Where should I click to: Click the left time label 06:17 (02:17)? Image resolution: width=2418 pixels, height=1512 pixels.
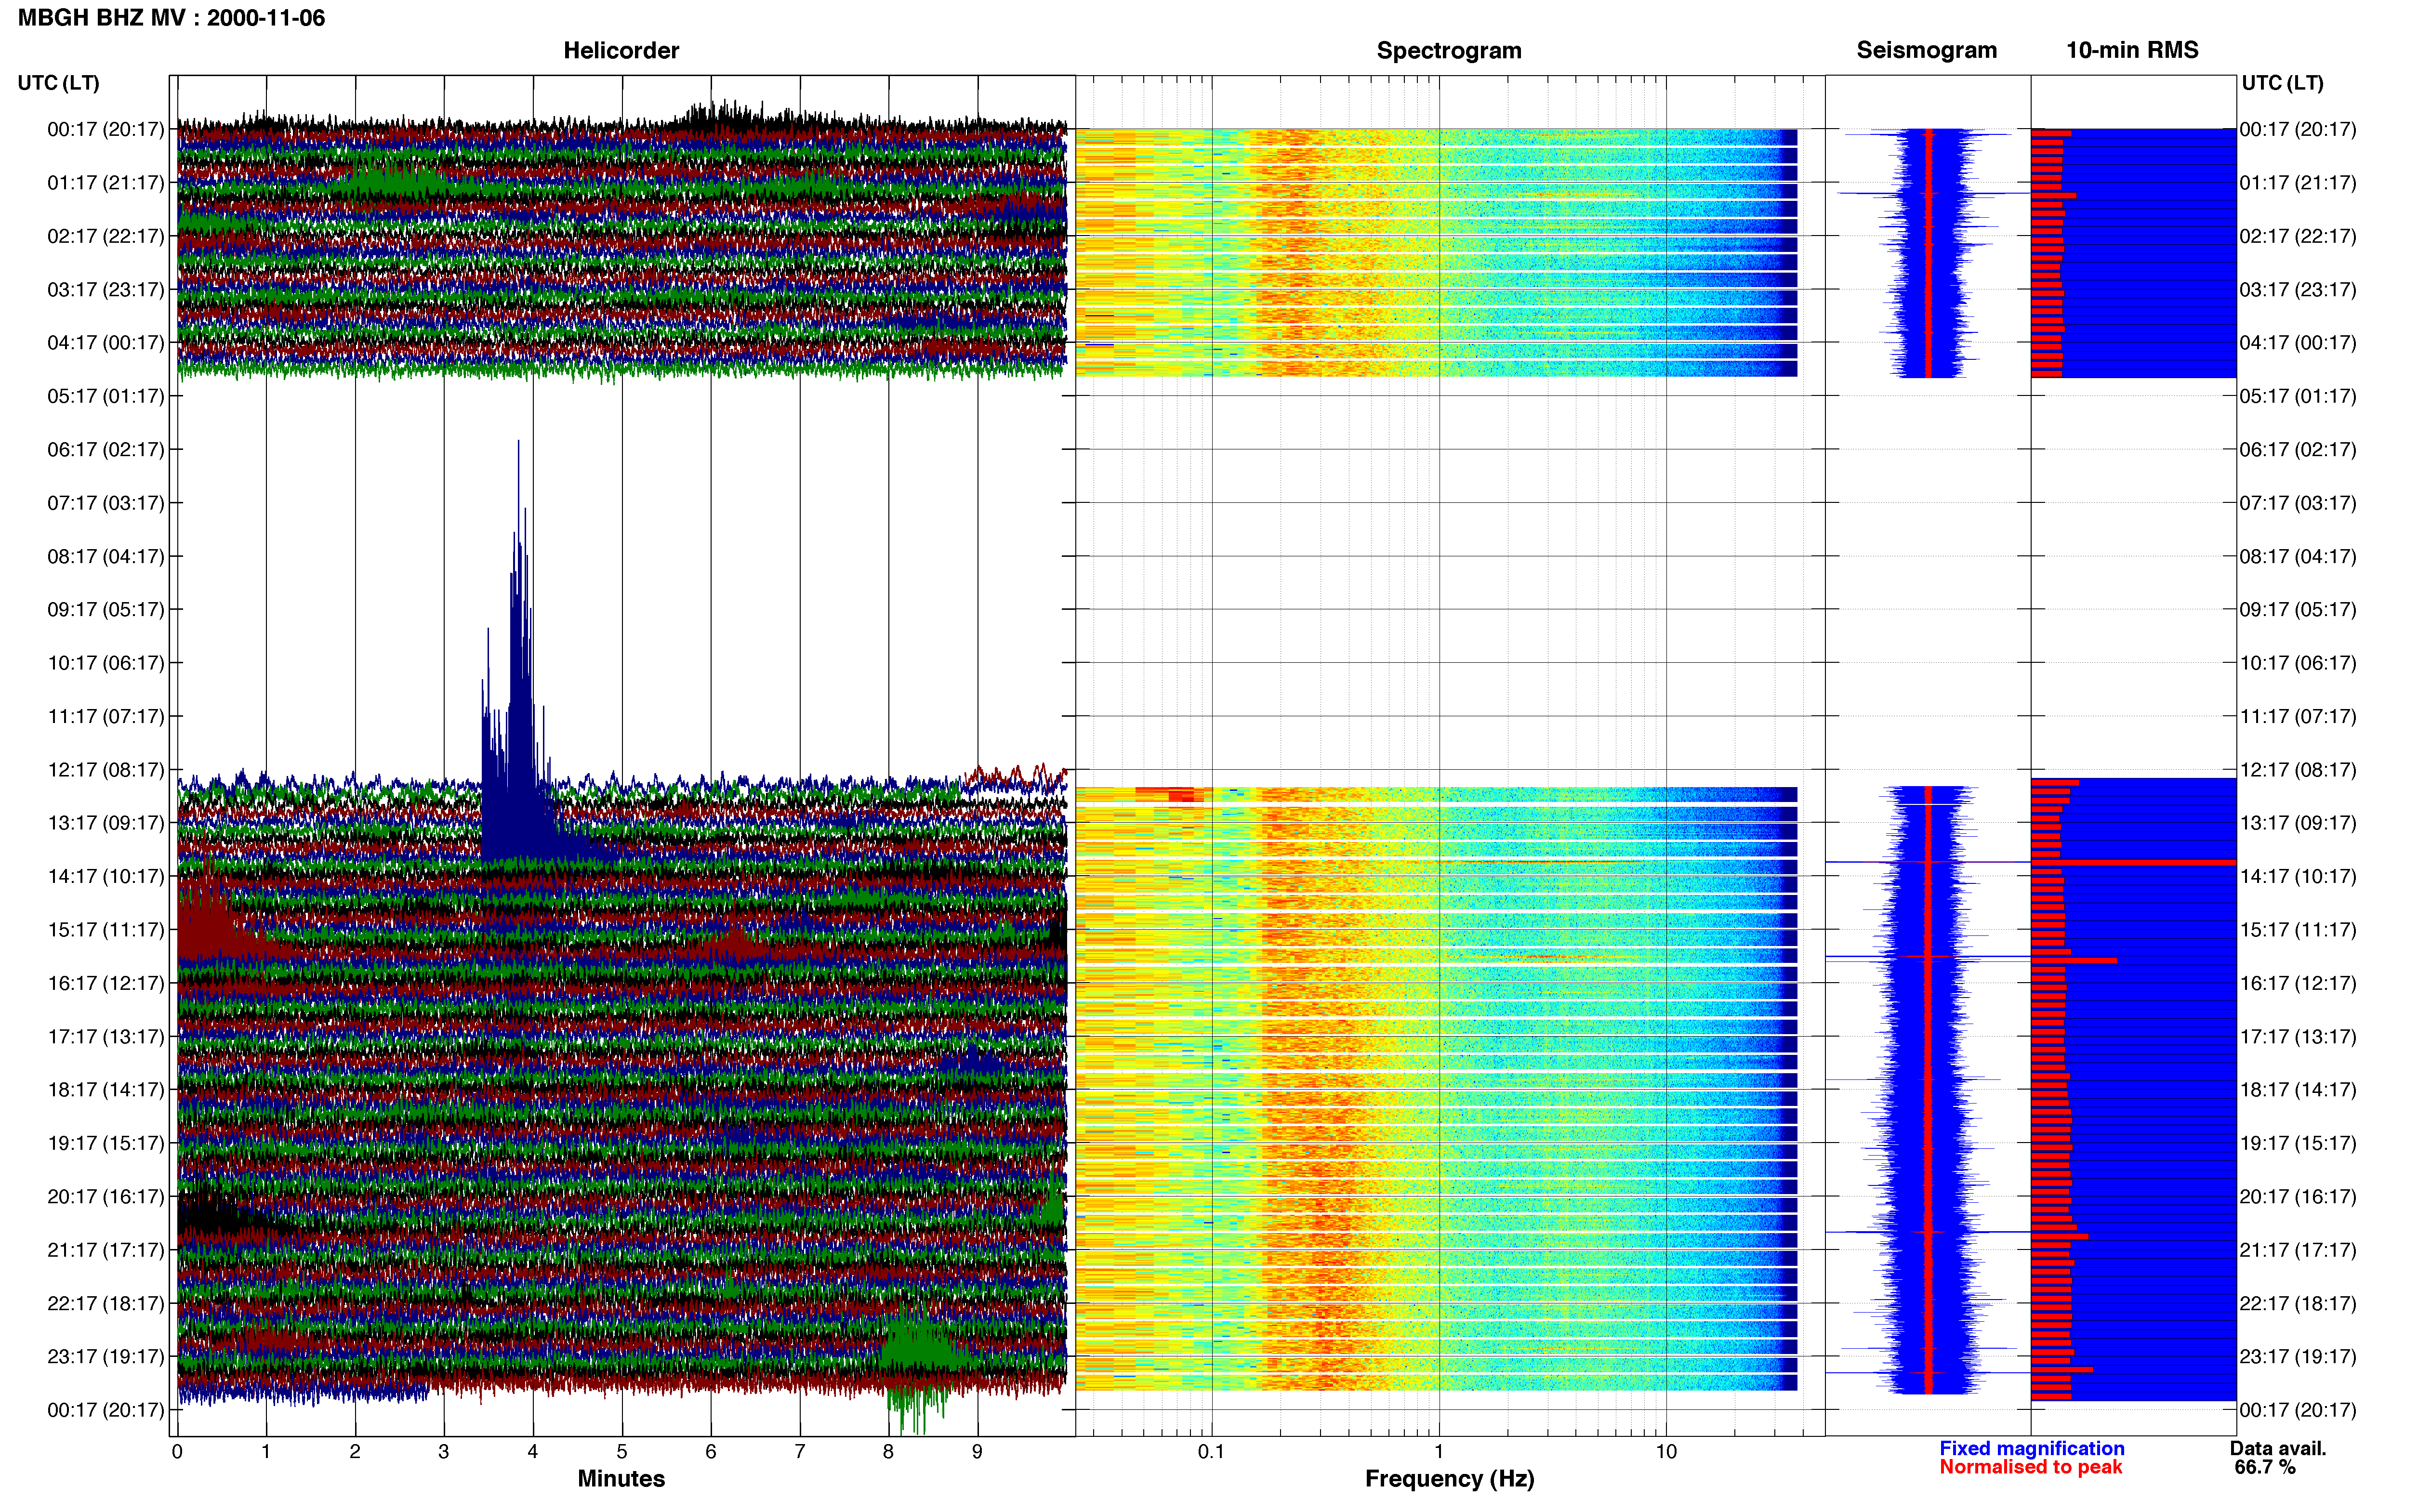106,450
